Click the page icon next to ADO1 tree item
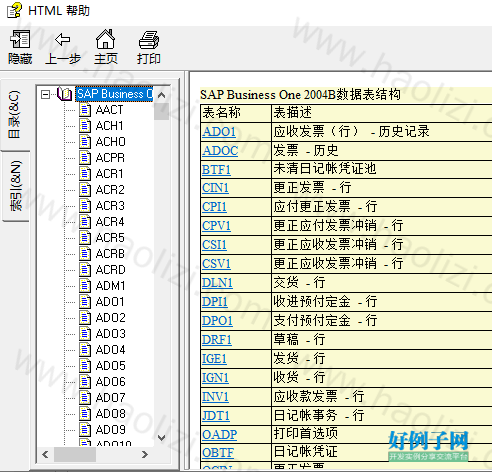This screenshot has width=492, height=472. [x=85, y=302]
